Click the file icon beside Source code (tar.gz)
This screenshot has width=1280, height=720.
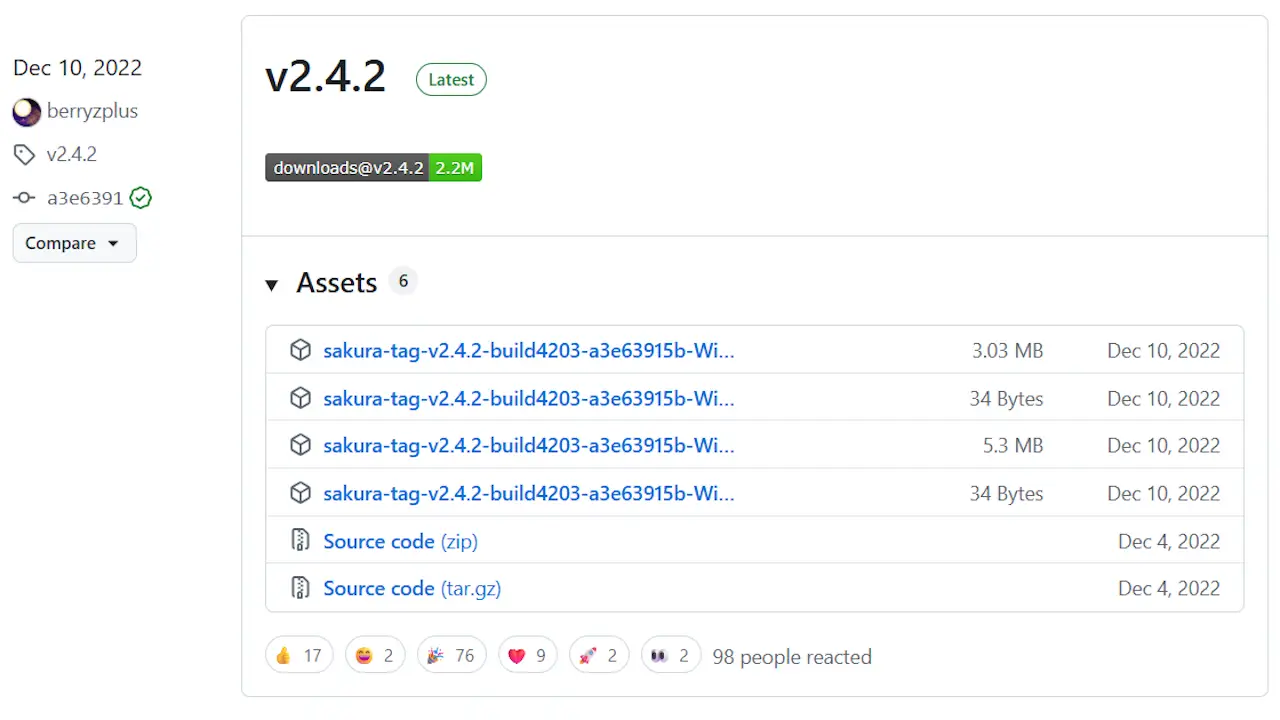pyautogui.click(x=300, y=588)
